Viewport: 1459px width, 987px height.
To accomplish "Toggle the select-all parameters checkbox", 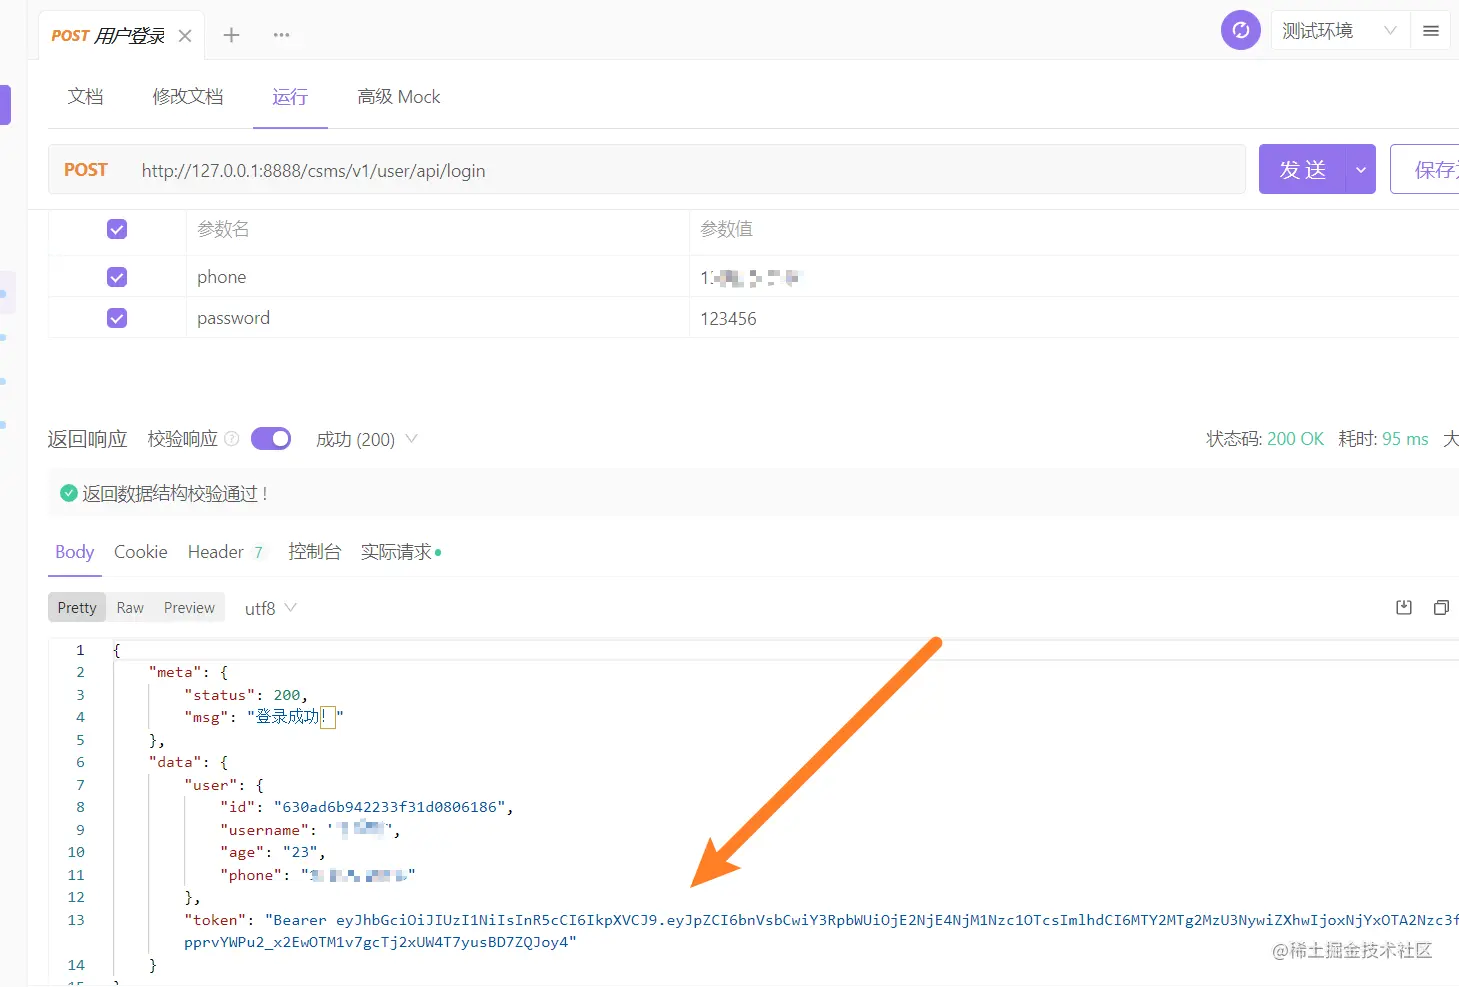I will pyautogui.click(x=117, y=229).
